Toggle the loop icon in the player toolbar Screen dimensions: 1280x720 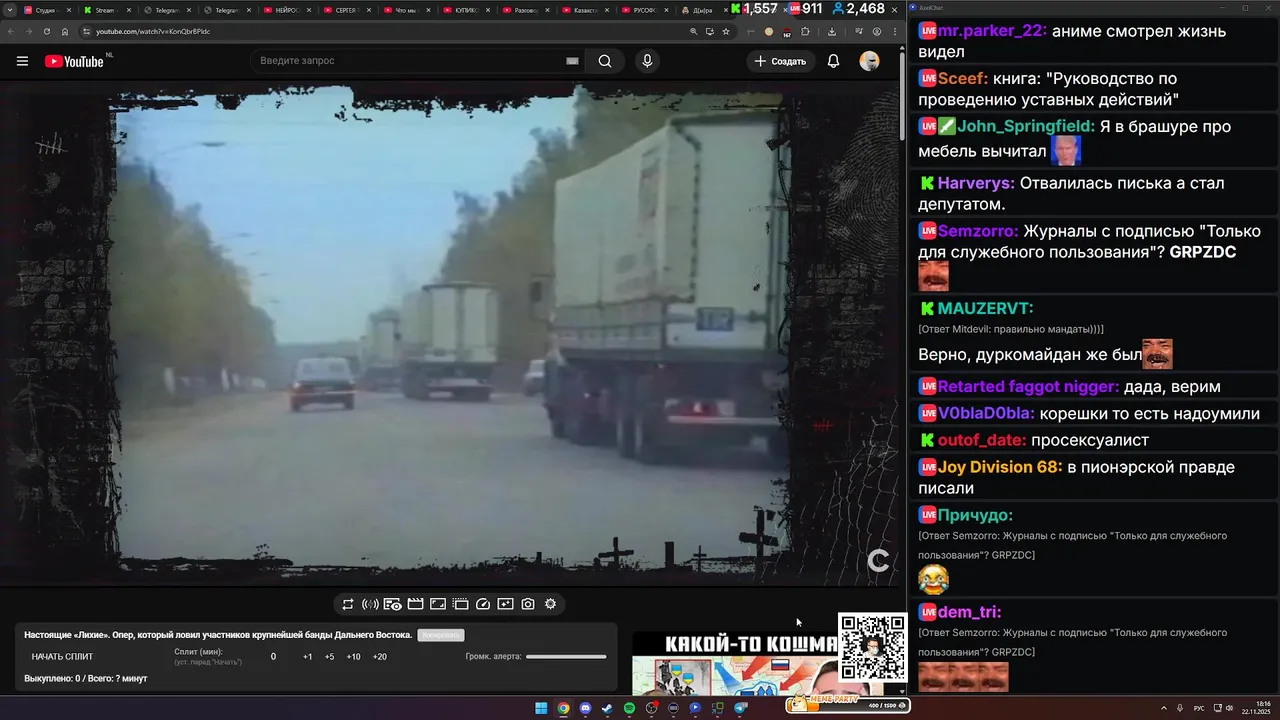[348, 604]
